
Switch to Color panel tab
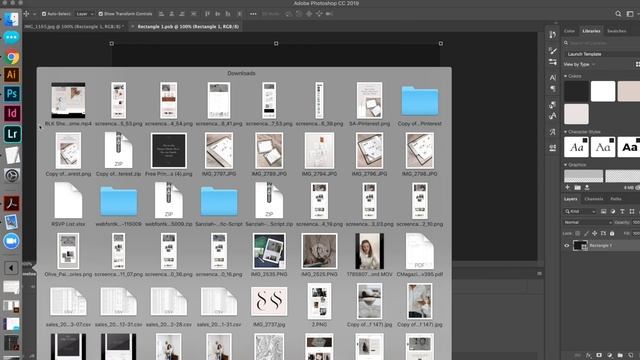pos(569,31)
